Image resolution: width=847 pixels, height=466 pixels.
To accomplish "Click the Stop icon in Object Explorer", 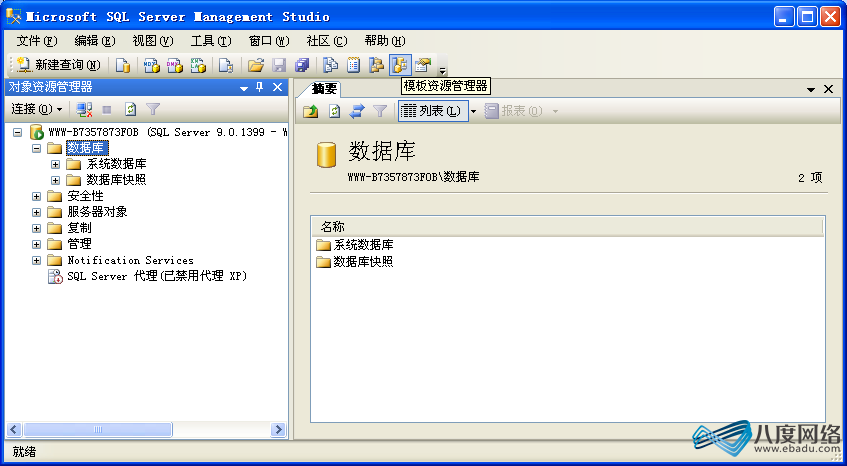I will tap(107, 110).
